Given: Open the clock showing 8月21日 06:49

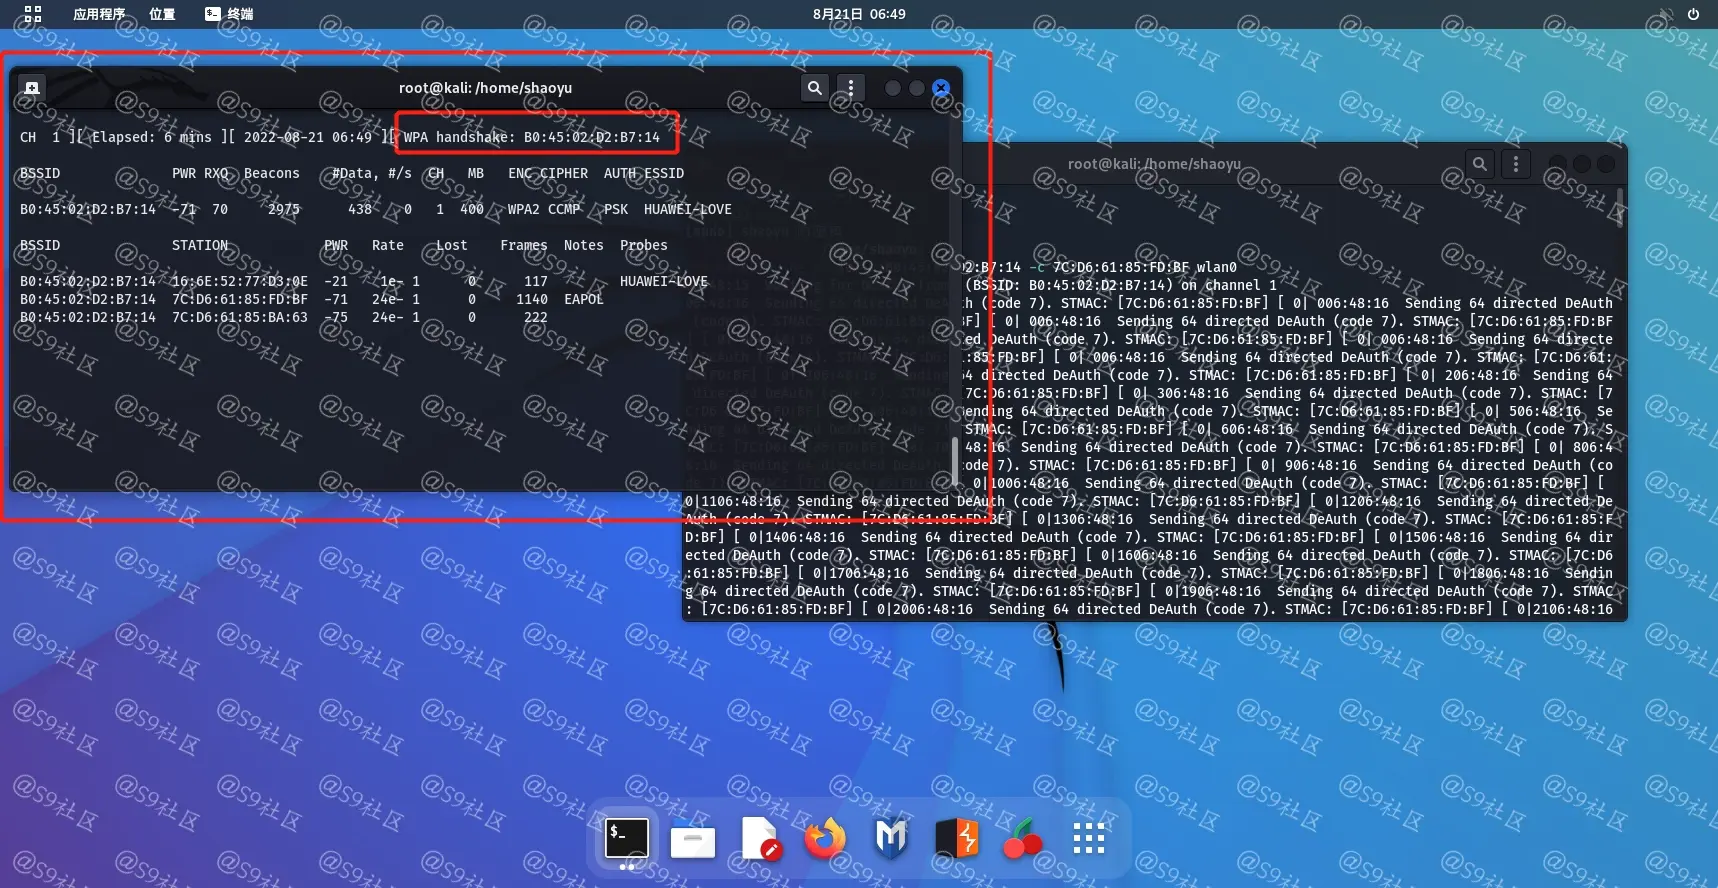Looking at the screenshot, I should coord(859,14).
